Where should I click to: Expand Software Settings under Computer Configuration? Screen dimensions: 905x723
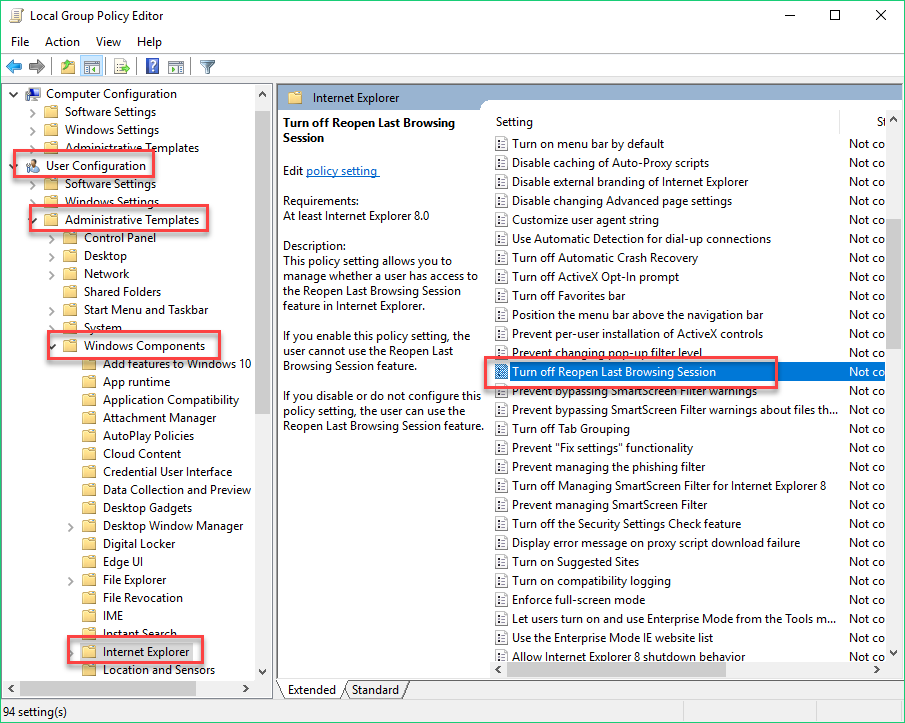click(x=33, y=113)
